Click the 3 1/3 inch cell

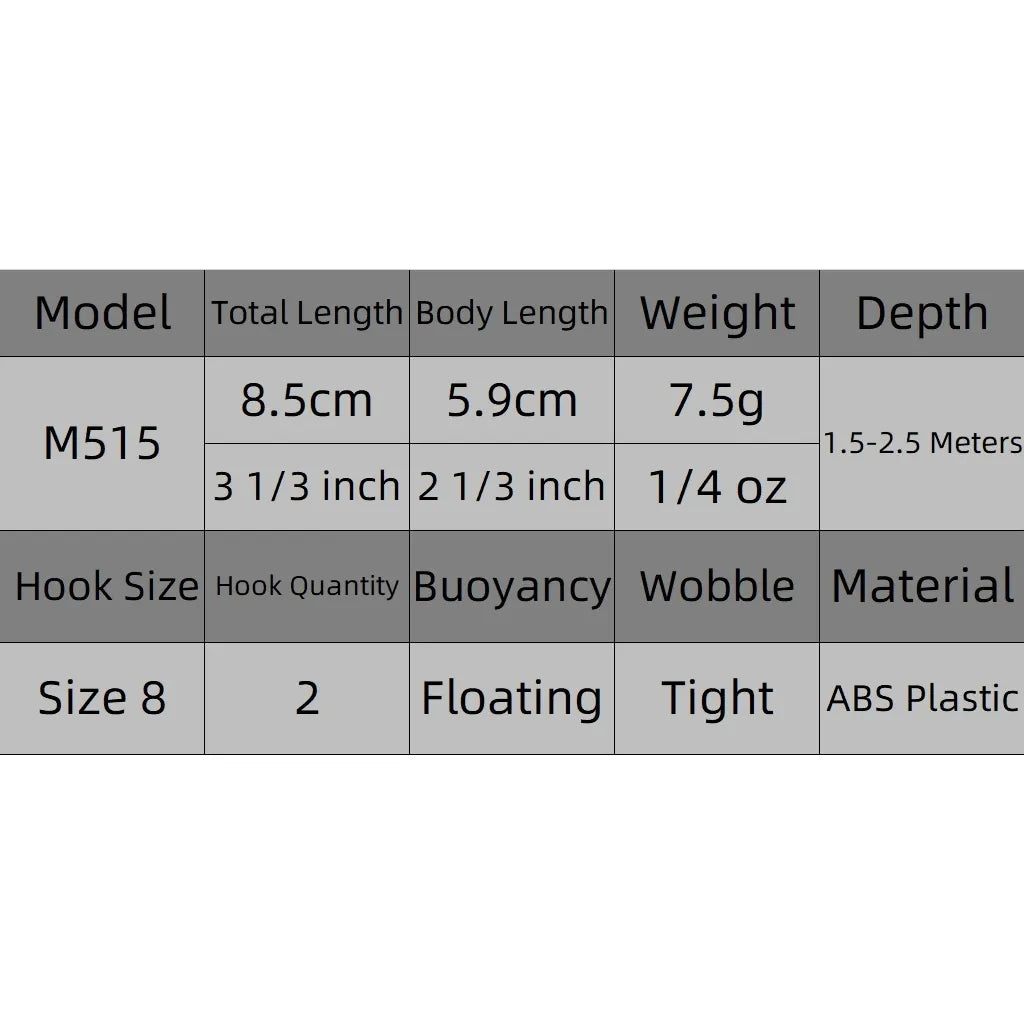point(307,487)
